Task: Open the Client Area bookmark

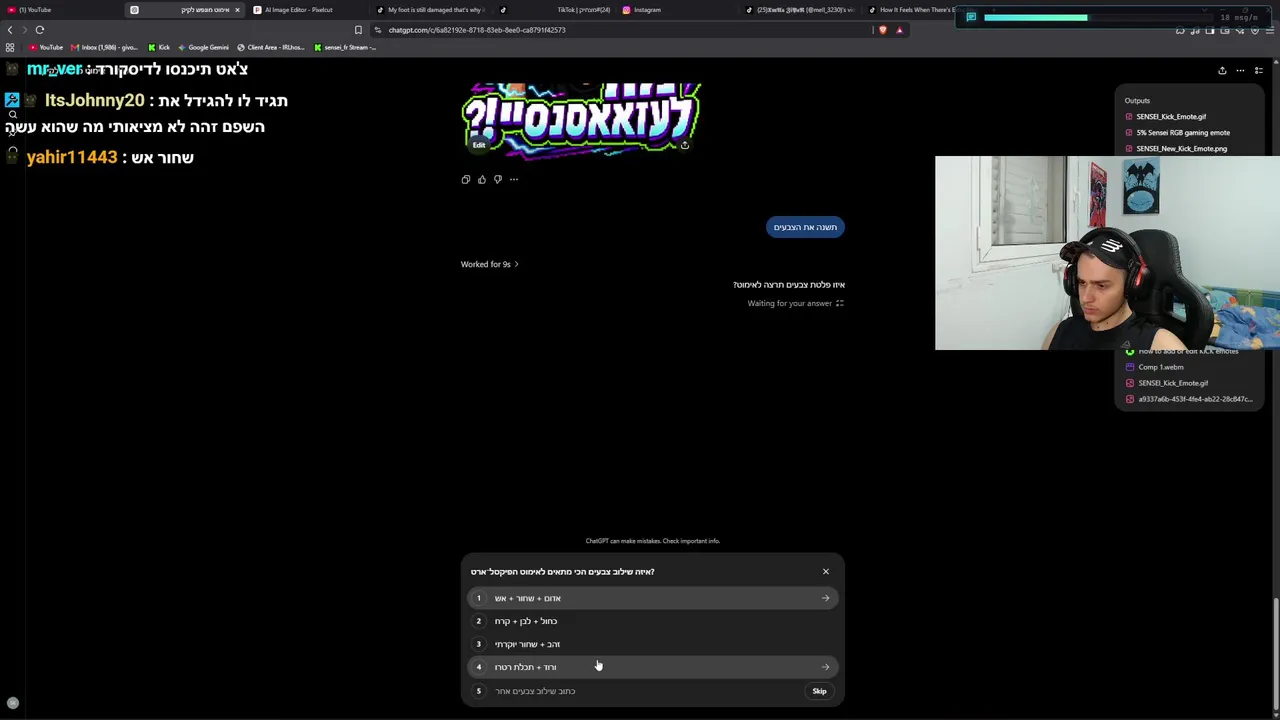Action: (271, 47)
